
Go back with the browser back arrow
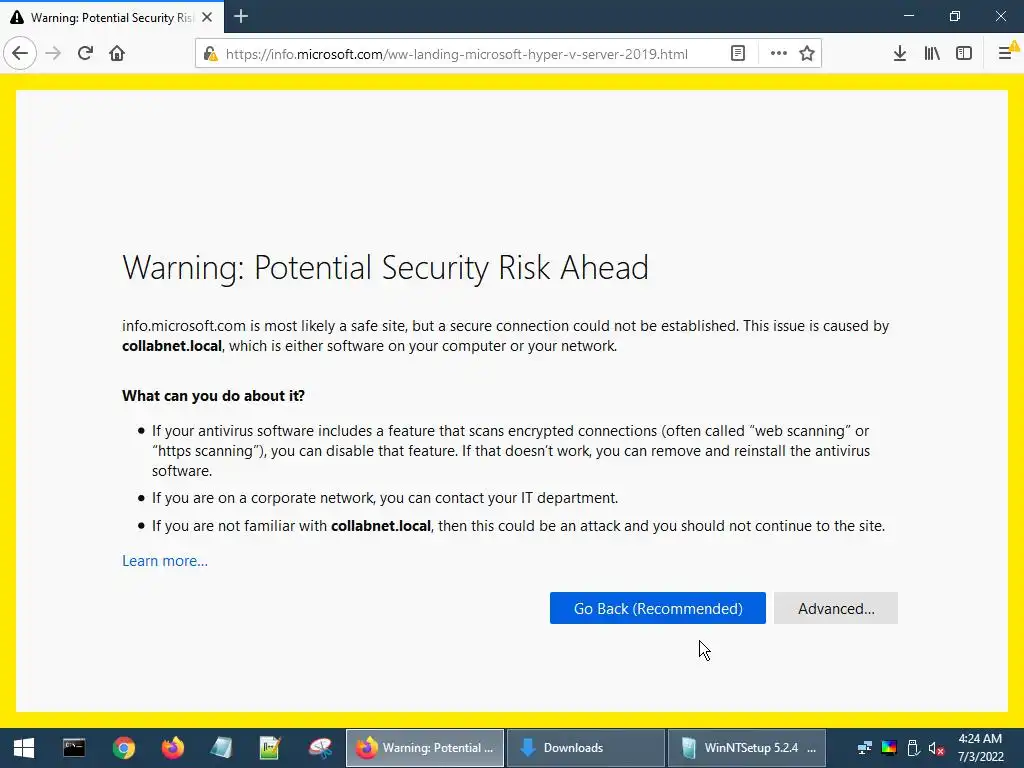(x=20, y=54)
